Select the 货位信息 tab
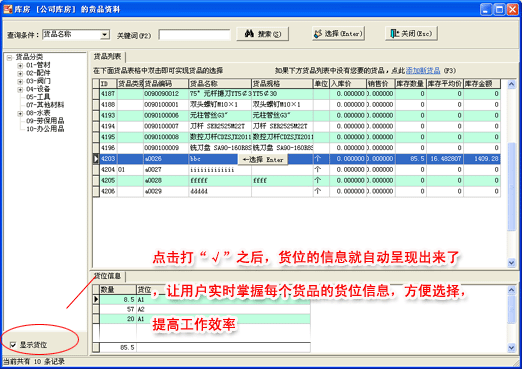The height and width of the screenshot is (369, 522). coord(107,276)
